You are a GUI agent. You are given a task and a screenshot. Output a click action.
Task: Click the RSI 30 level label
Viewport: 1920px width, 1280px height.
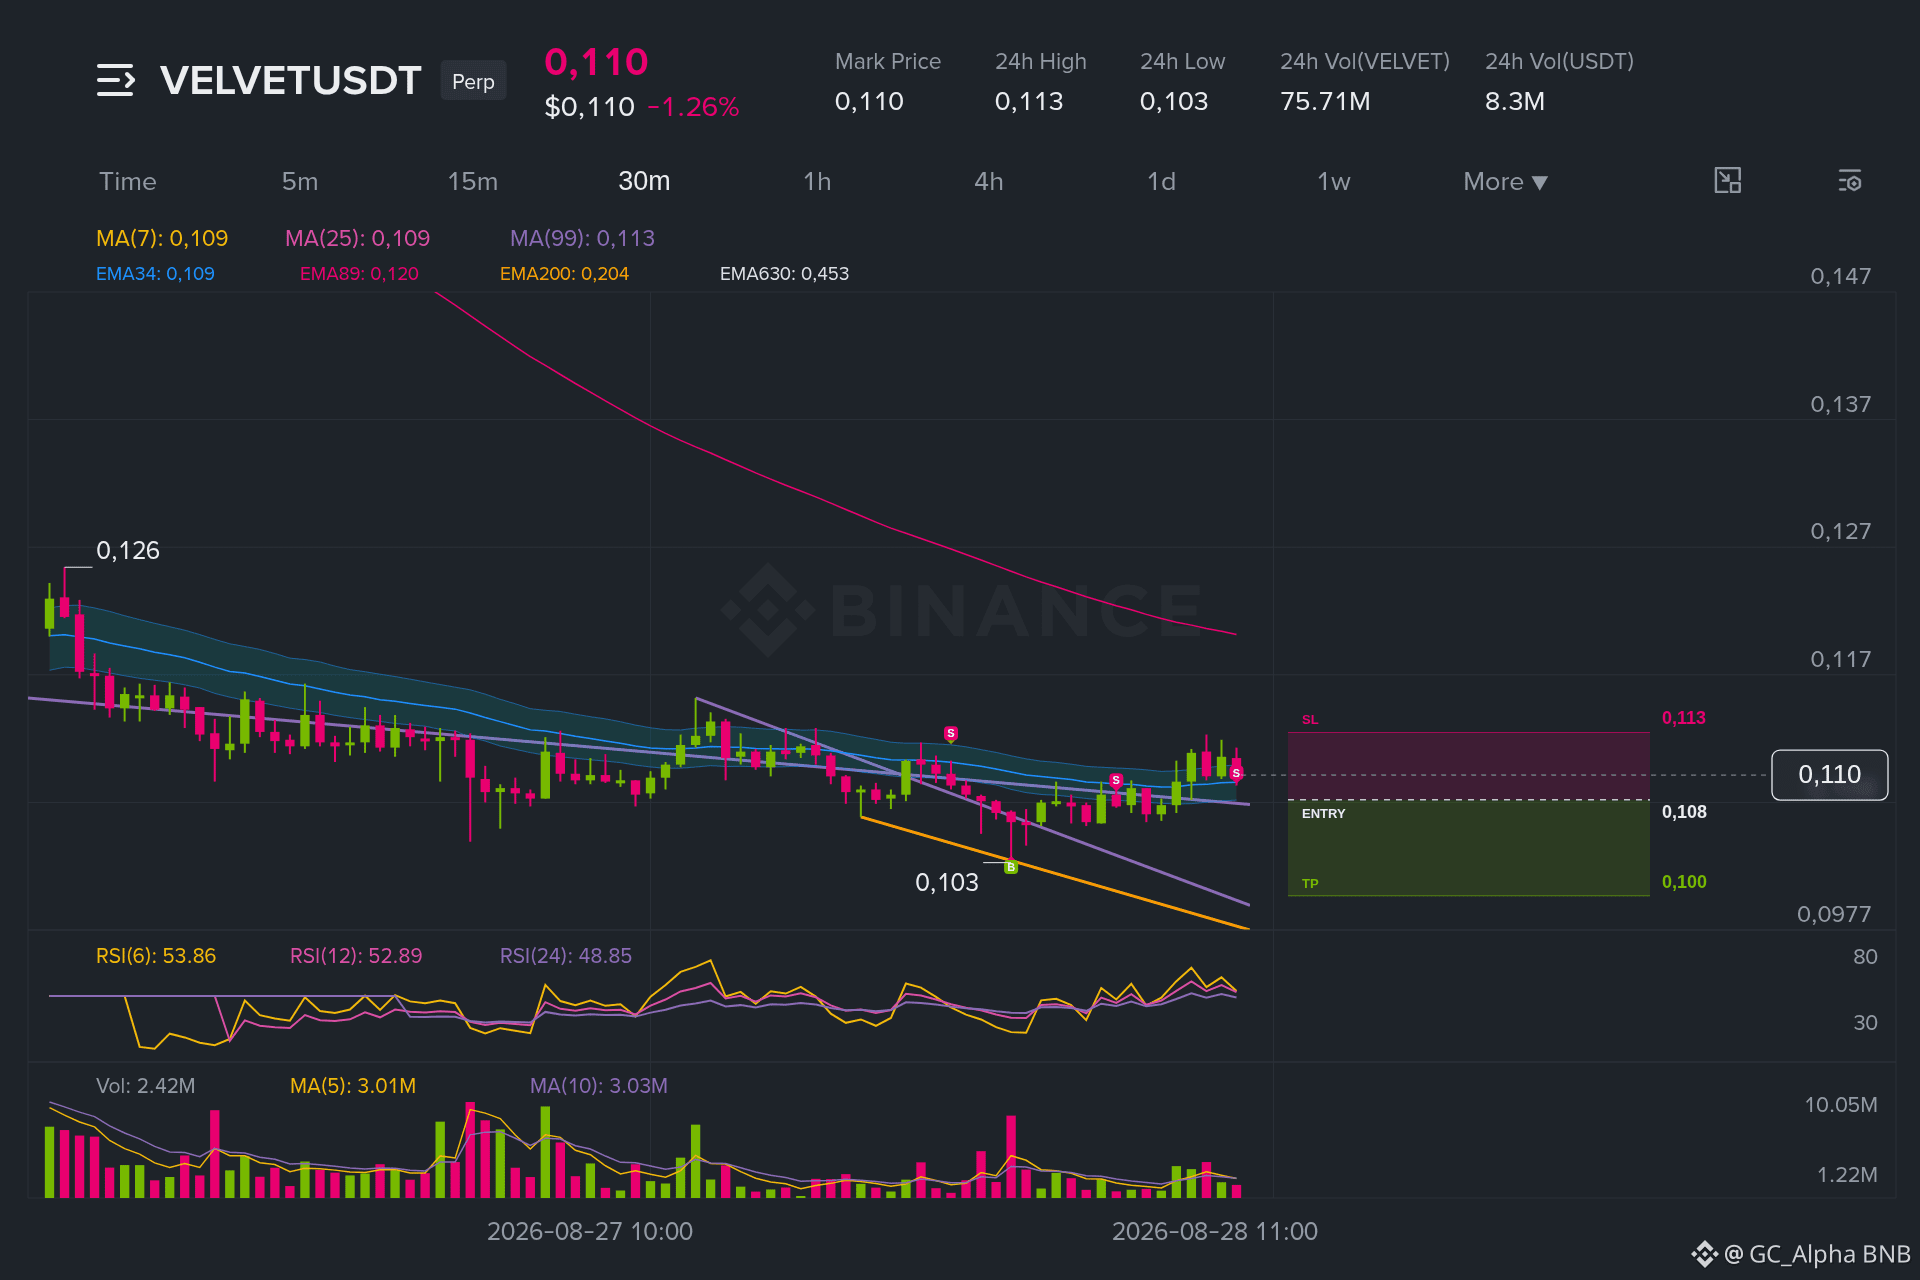point(1865,1023)
